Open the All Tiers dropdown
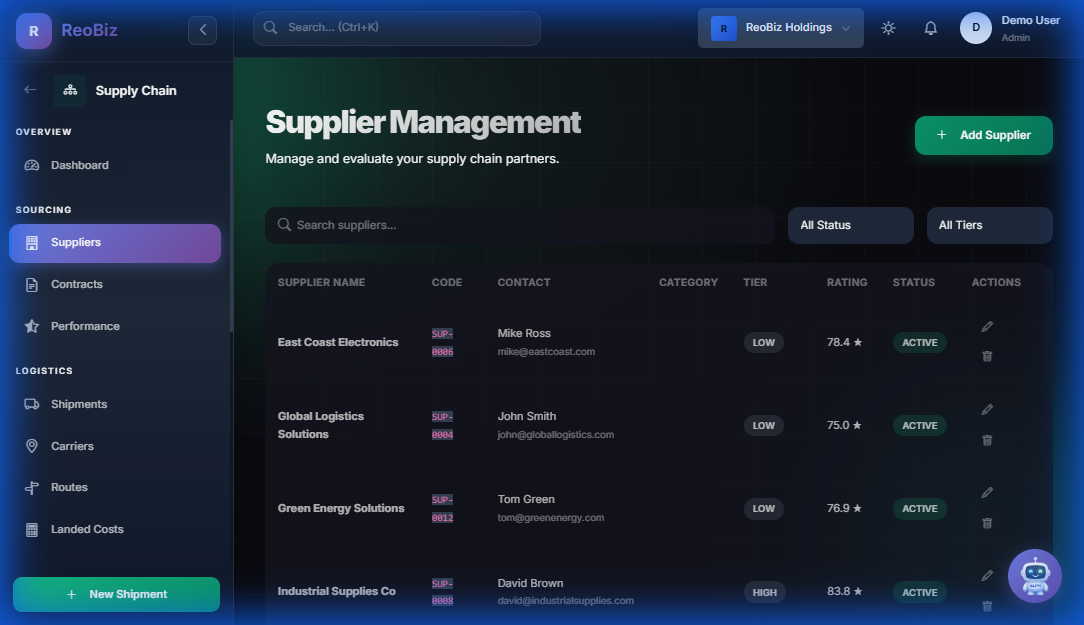Screen dimensions: 1084x625 click(x=989, y=225)
